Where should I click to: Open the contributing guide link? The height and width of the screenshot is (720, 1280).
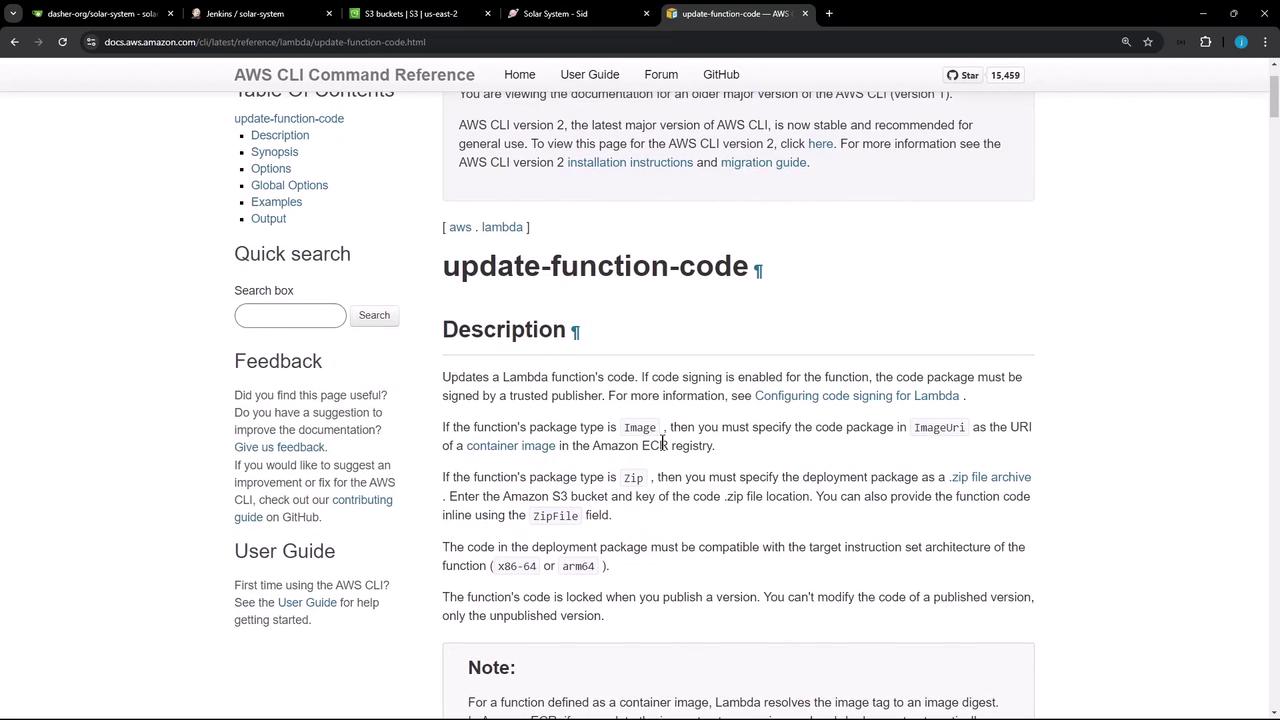pyautogui.click(x=313, y=508)
